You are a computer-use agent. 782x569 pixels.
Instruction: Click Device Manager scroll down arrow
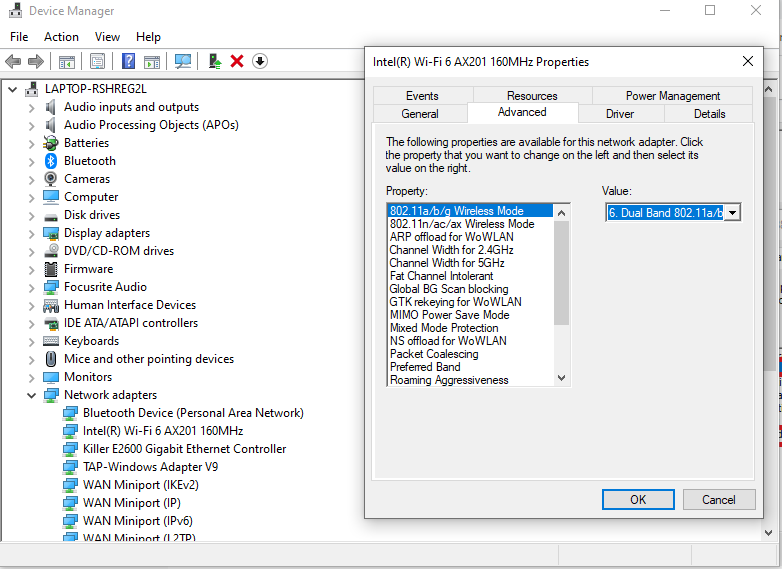(769, 533)
